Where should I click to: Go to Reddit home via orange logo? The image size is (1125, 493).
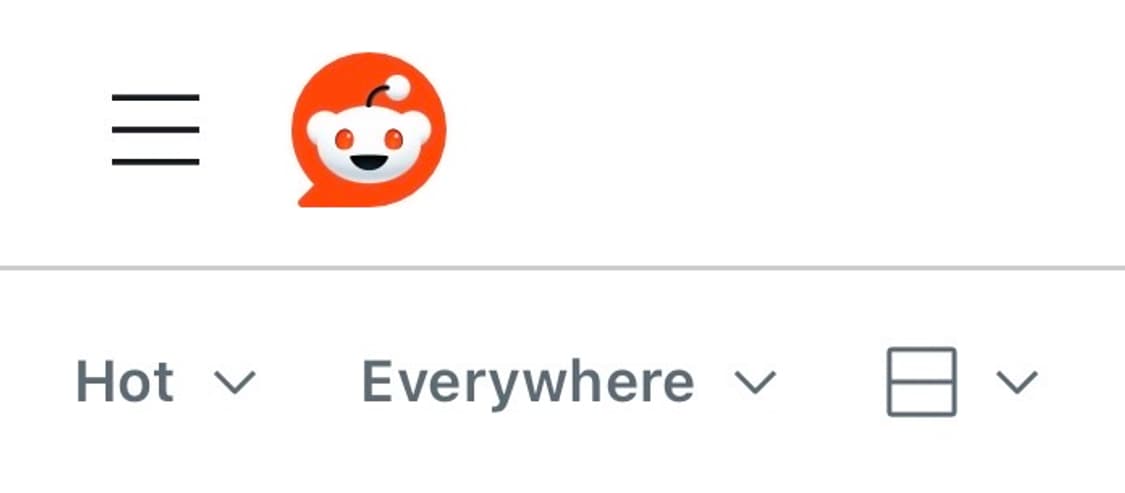[x=369, y=130]
